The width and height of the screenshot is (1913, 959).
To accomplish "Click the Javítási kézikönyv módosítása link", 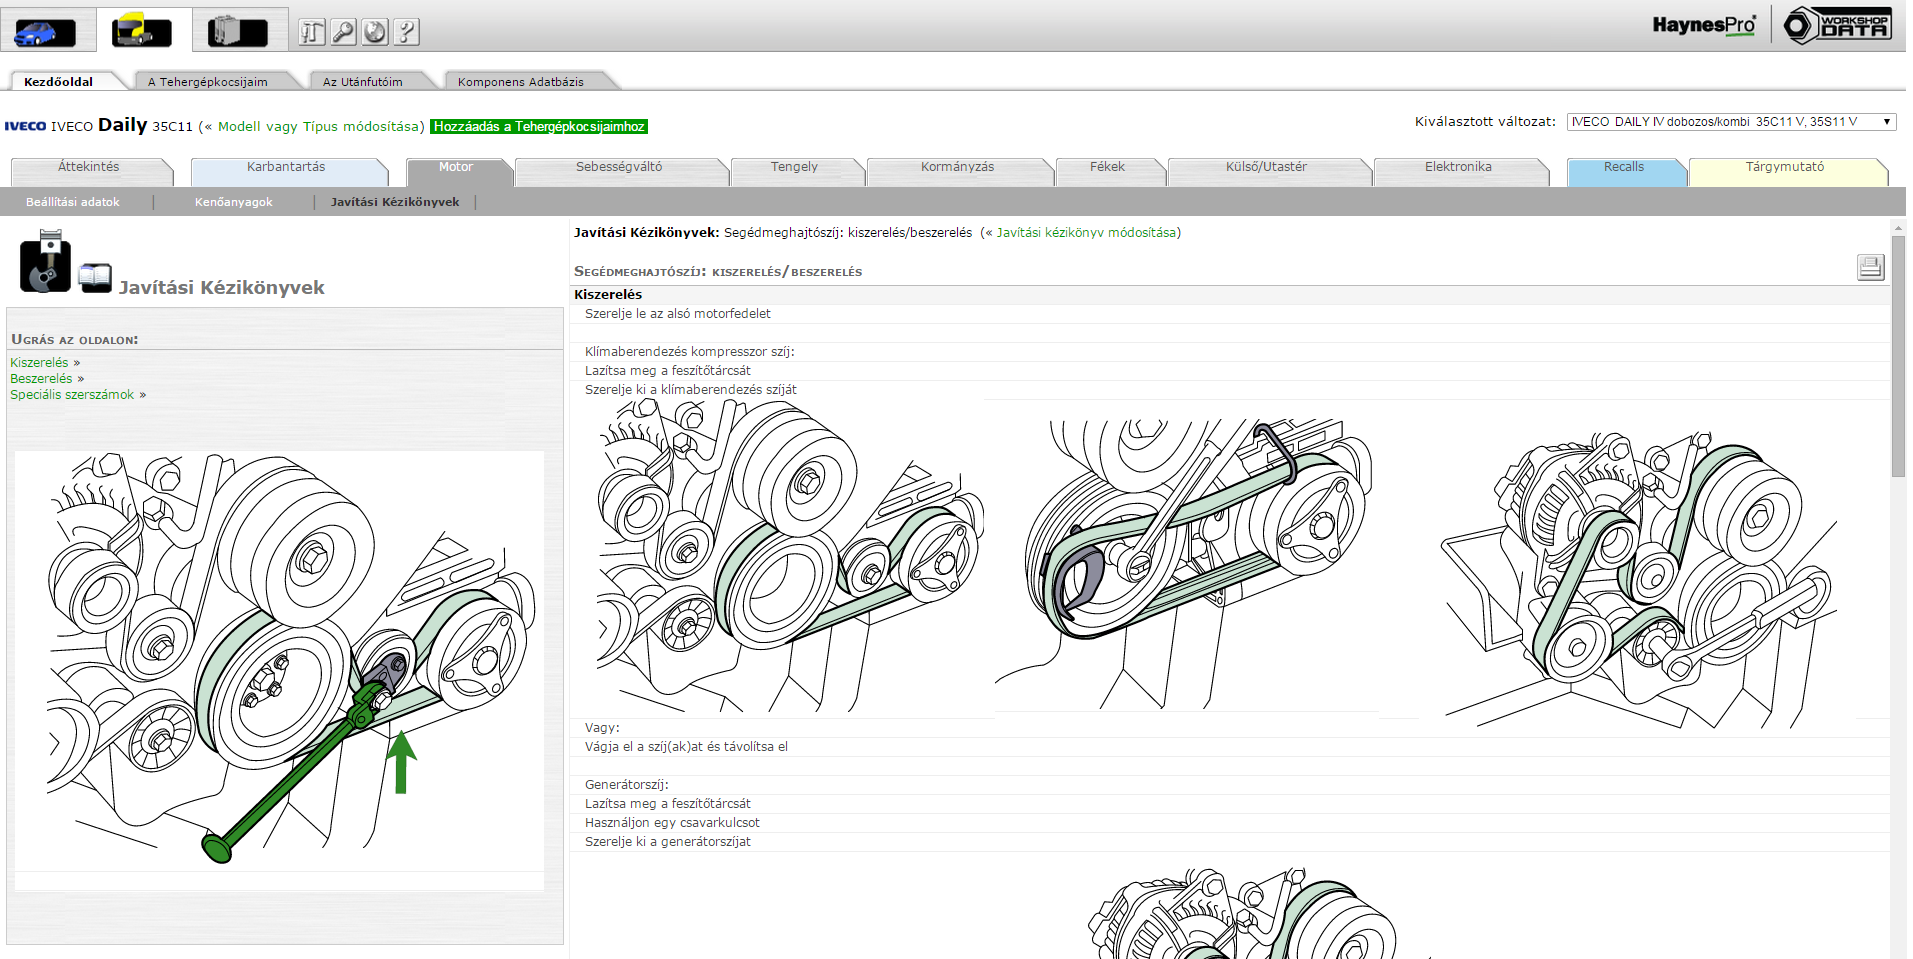I will 1086,233.
